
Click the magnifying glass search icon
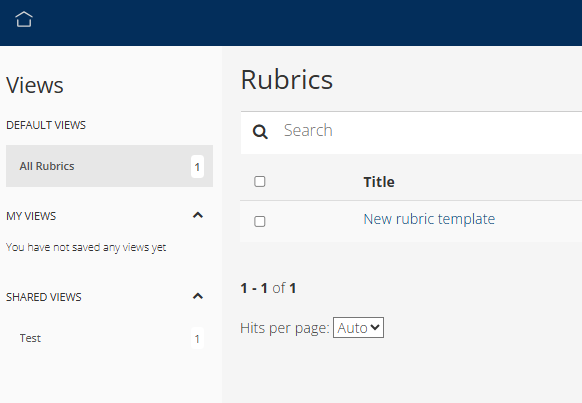(260, 131)
